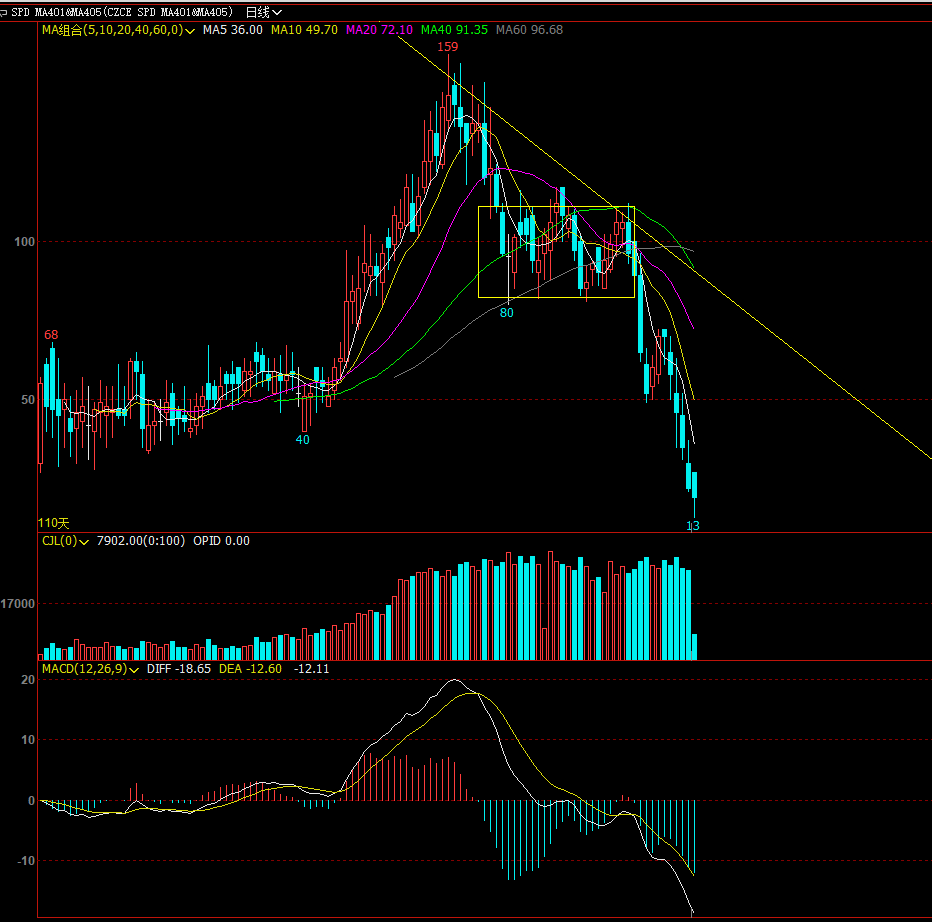Click the 80 support price label

pyautogui.click(x=506, y=312)
